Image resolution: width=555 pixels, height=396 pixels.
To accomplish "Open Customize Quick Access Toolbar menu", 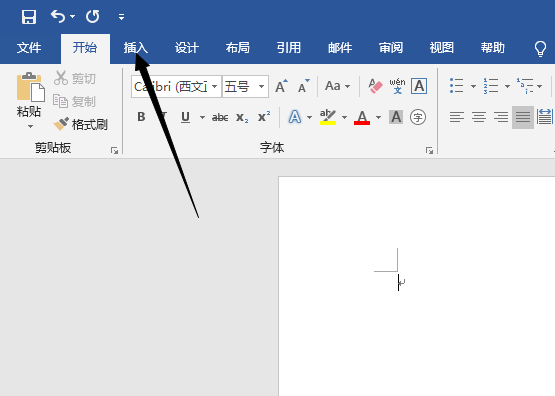I will point(121,17).
